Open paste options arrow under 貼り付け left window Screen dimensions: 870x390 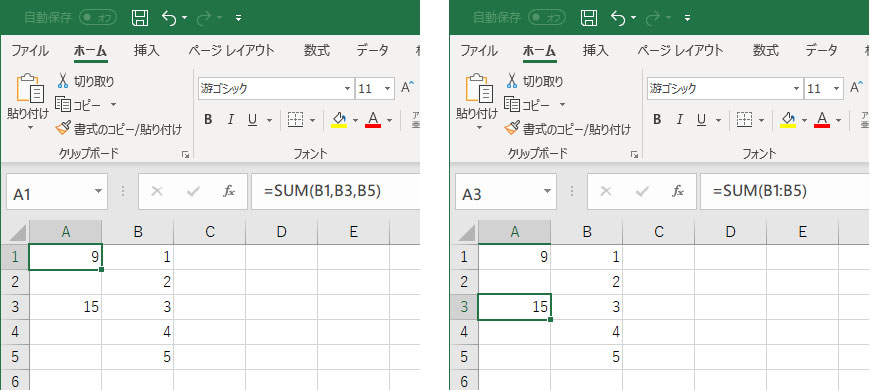point(30,127)
